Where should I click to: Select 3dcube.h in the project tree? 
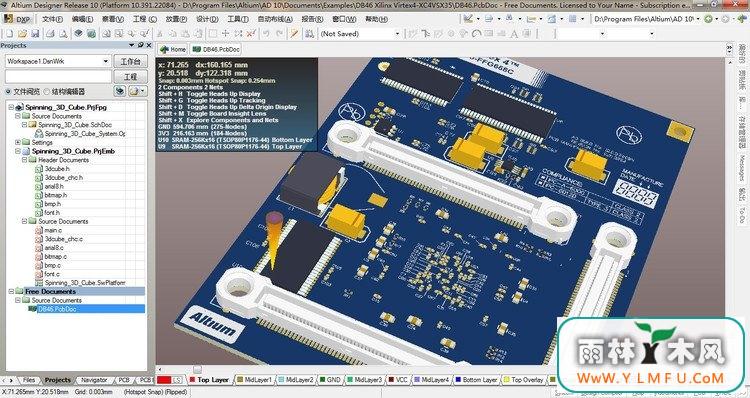pos(57,169)
